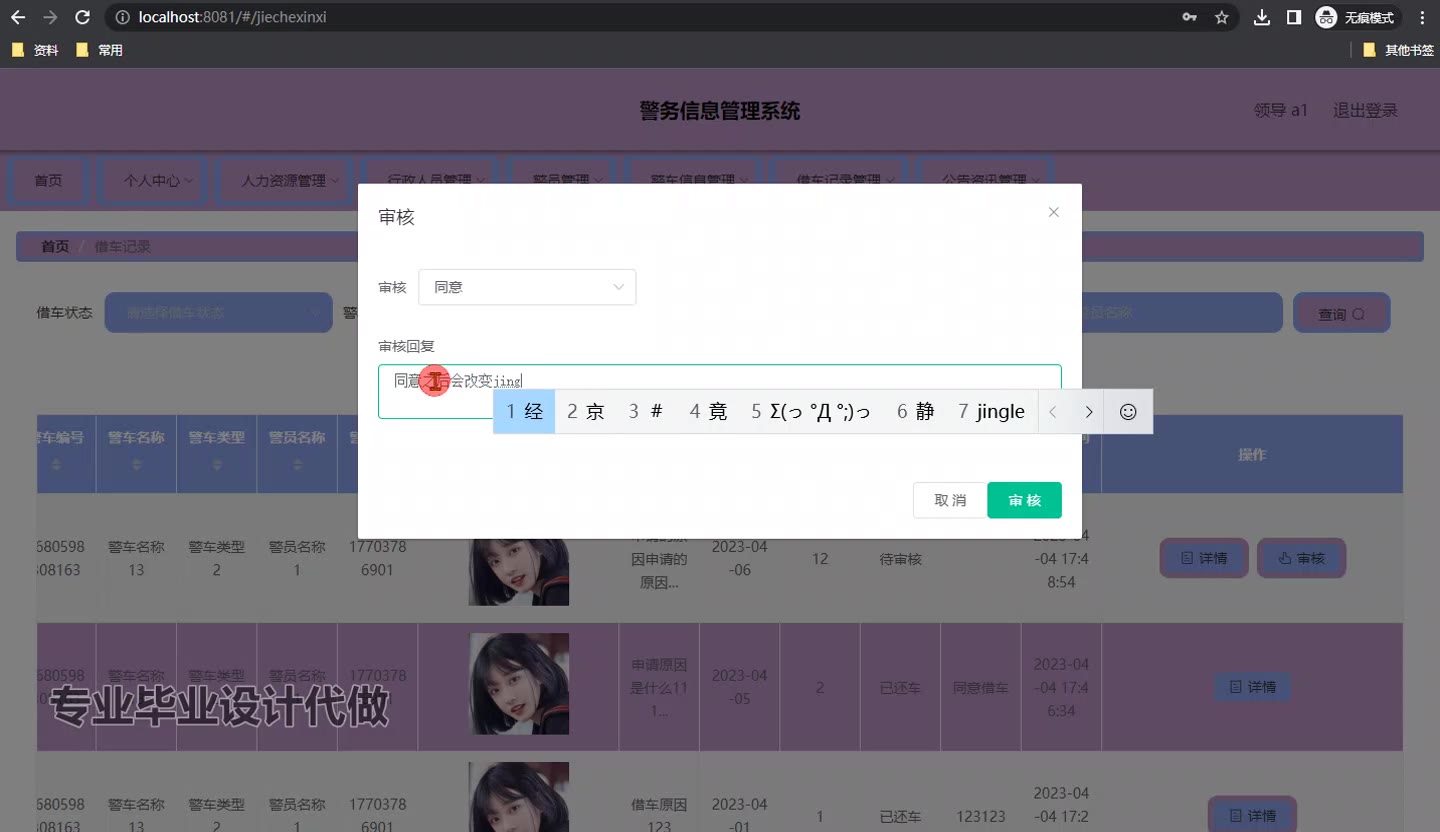
Task: Click photo thumbnail in 同意借车 row
Action: point(519,684)
